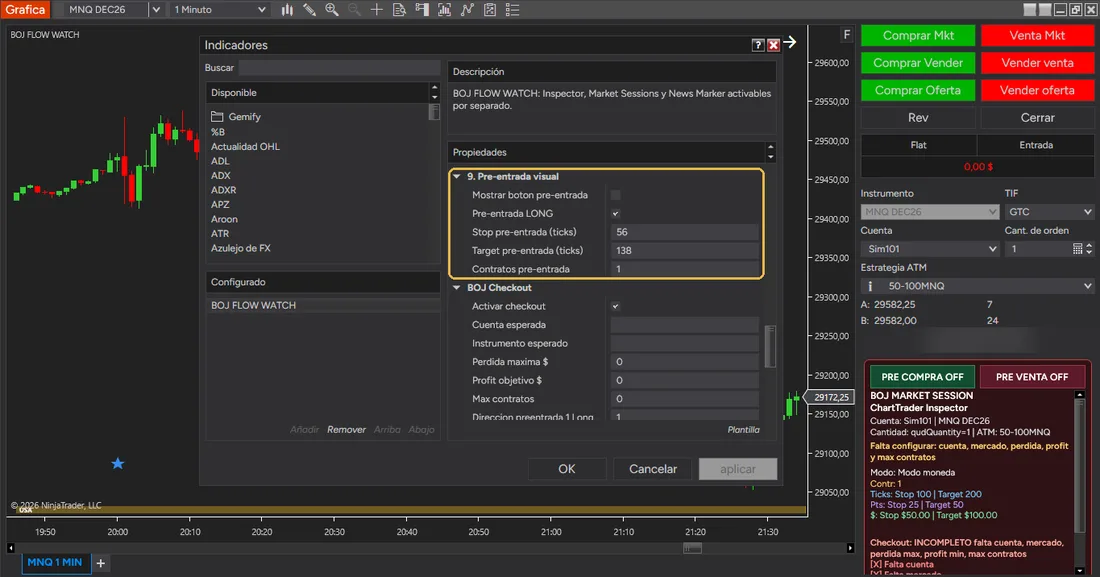1100x577 pixels.
Task: Click the Comprar Mkt button
Action: [918, 35]
